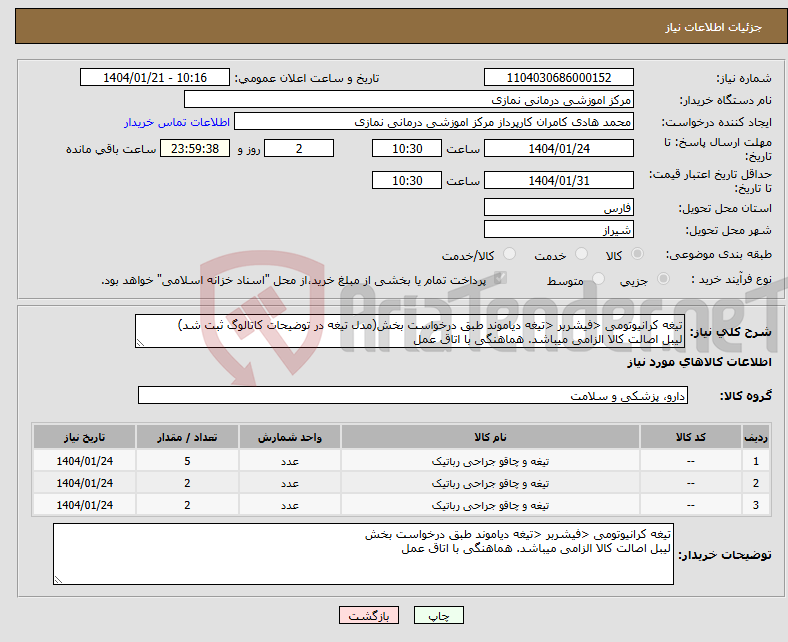
Task: Select the کالا/خدمت radio button
Action: (509, 254)
